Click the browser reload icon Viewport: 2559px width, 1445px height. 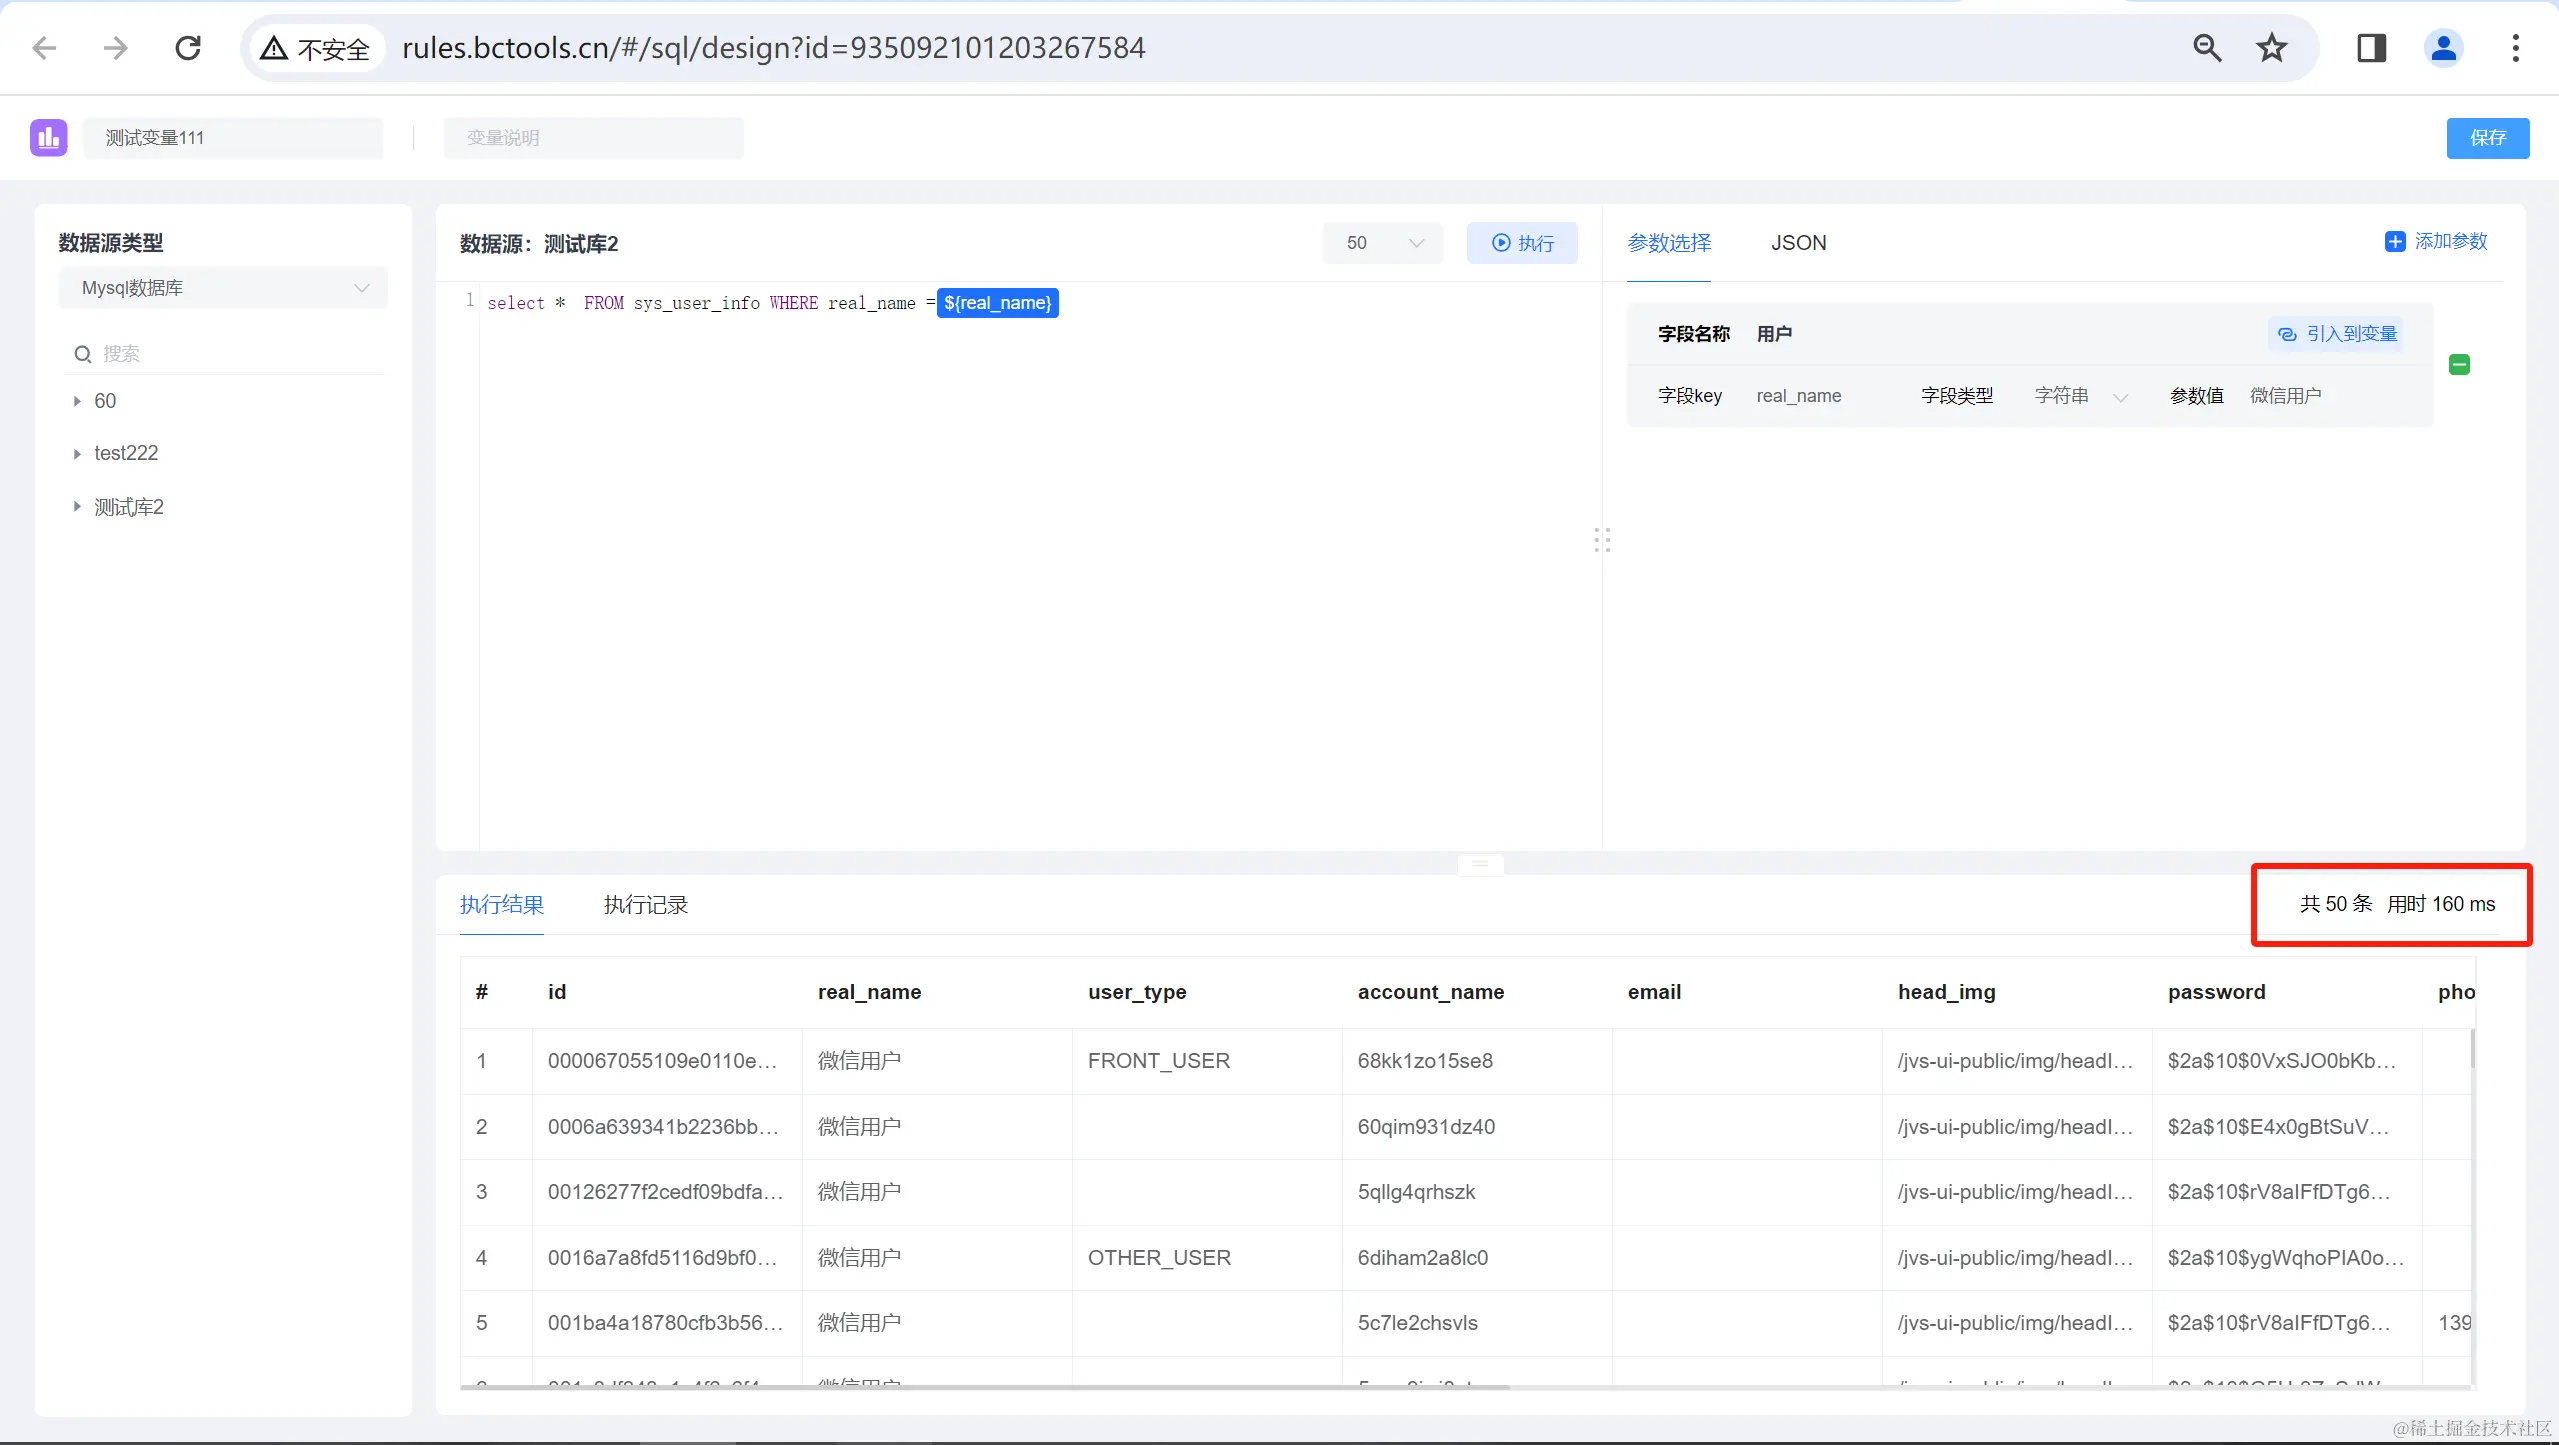point(188,48)
